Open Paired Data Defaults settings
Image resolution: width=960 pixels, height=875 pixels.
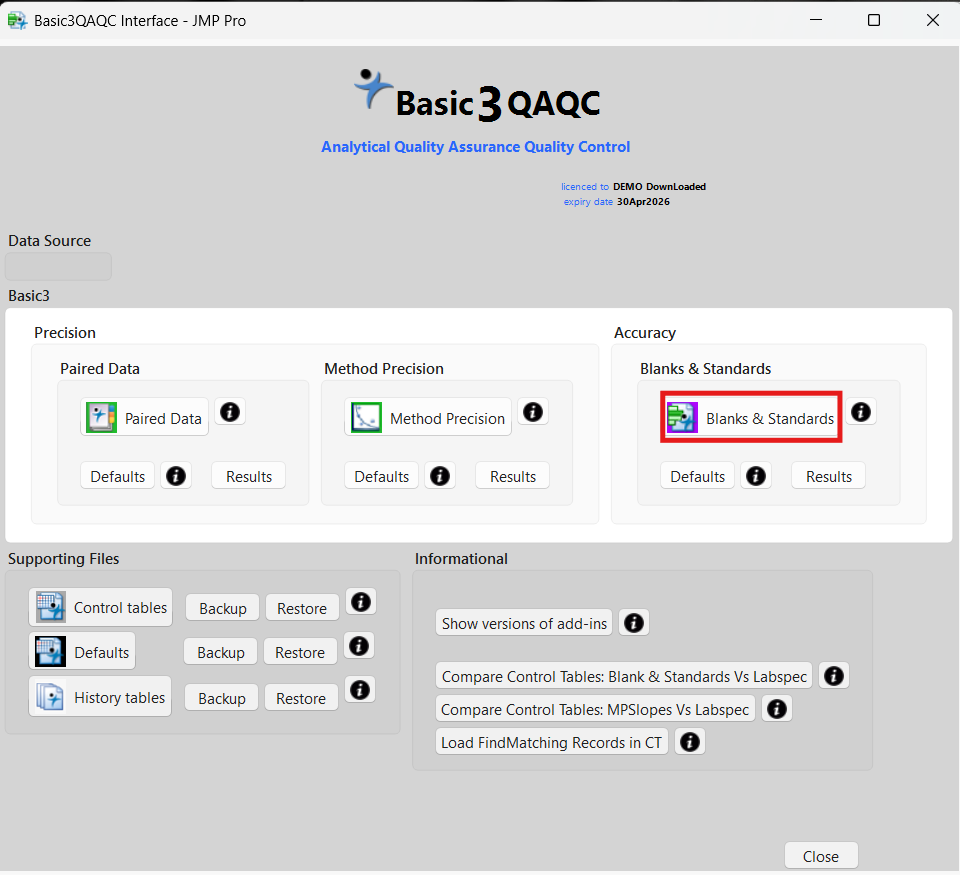118,476
